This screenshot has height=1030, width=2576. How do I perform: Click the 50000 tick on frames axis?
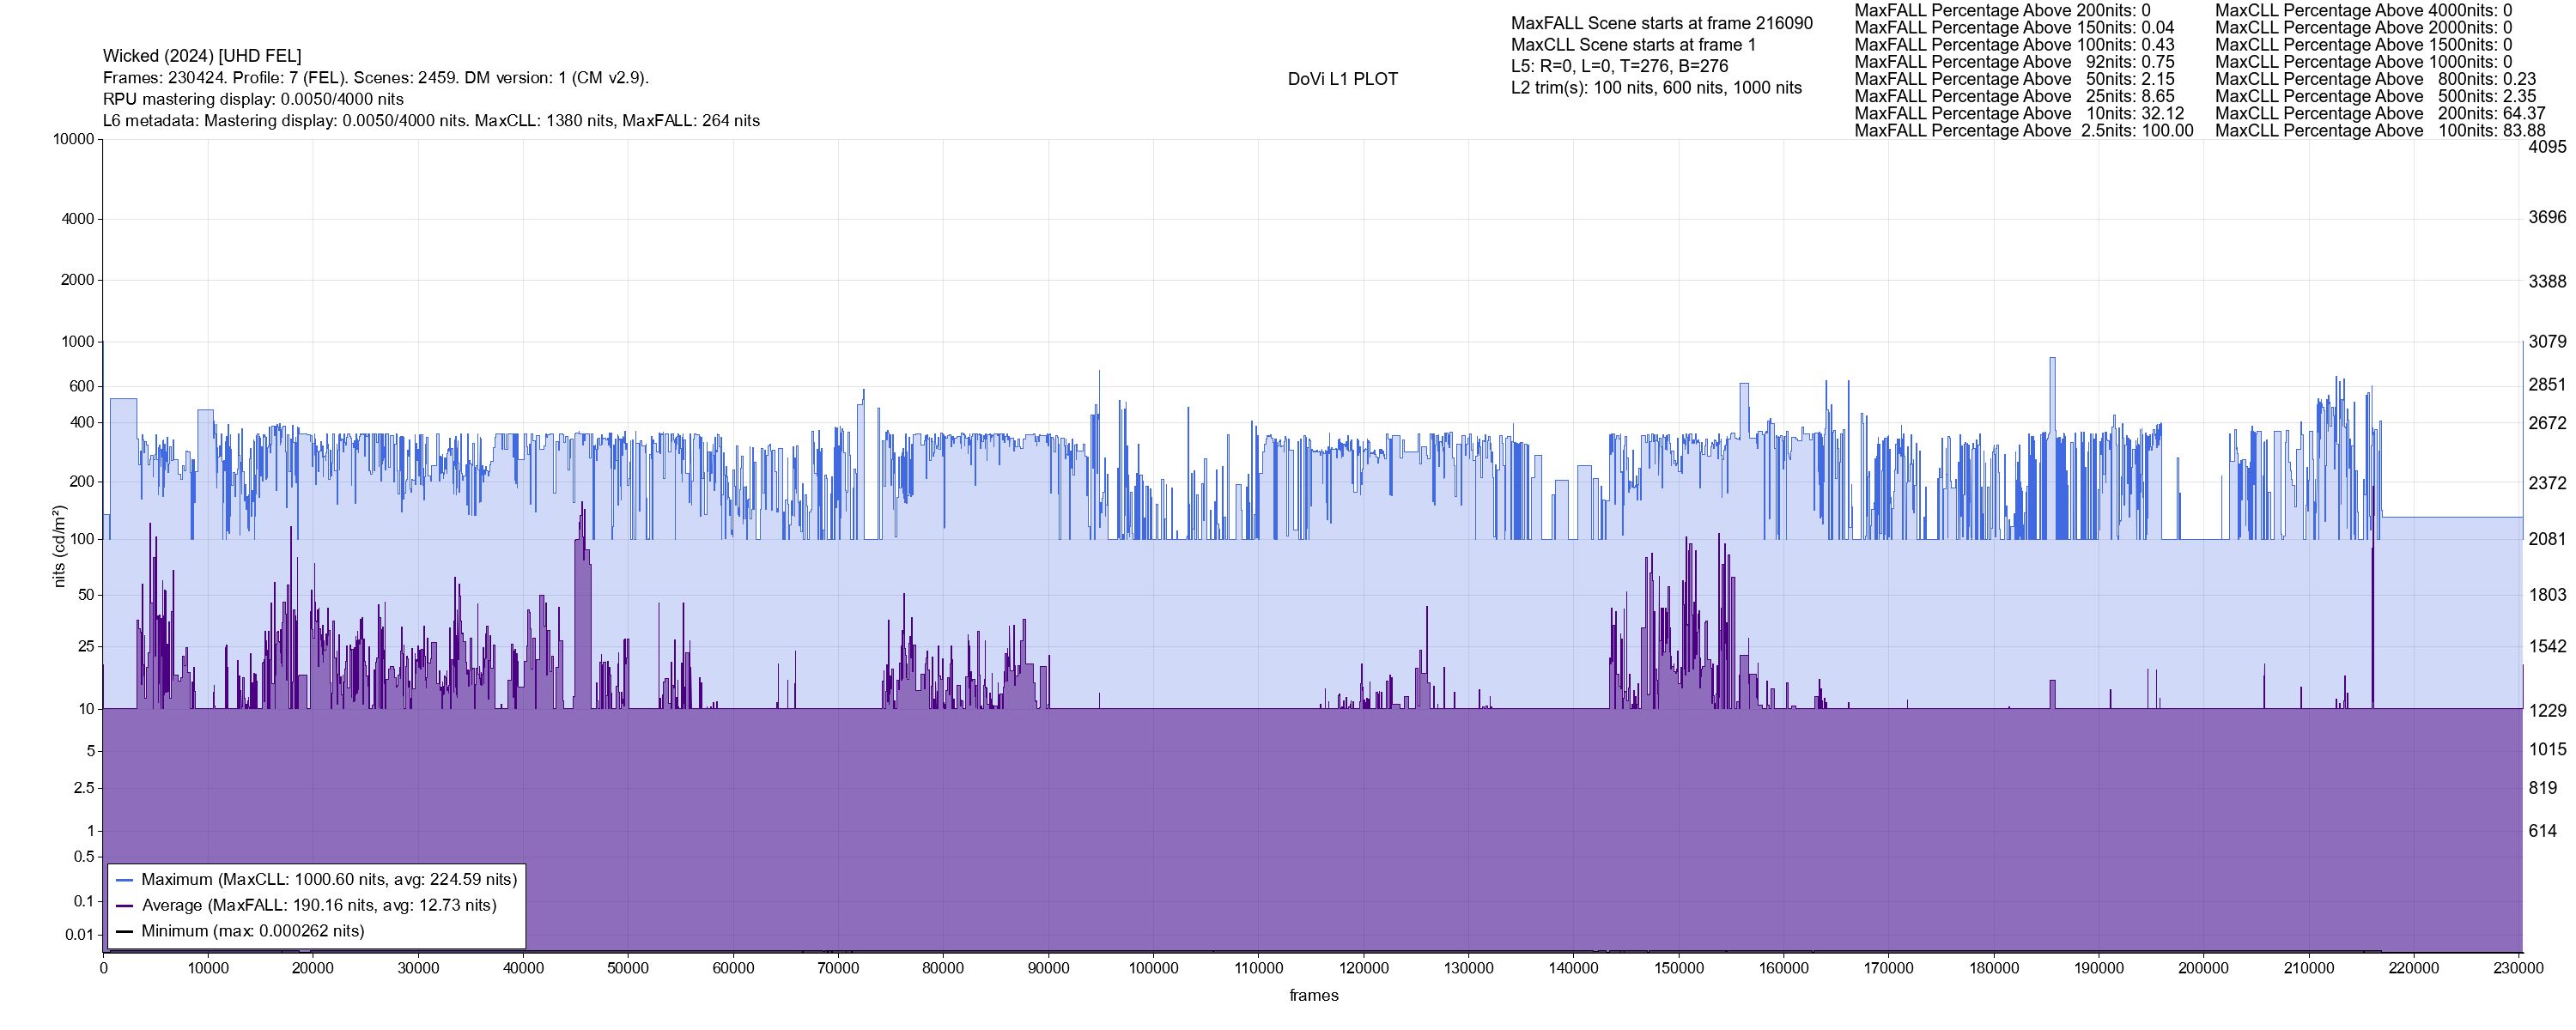(628, 968)
